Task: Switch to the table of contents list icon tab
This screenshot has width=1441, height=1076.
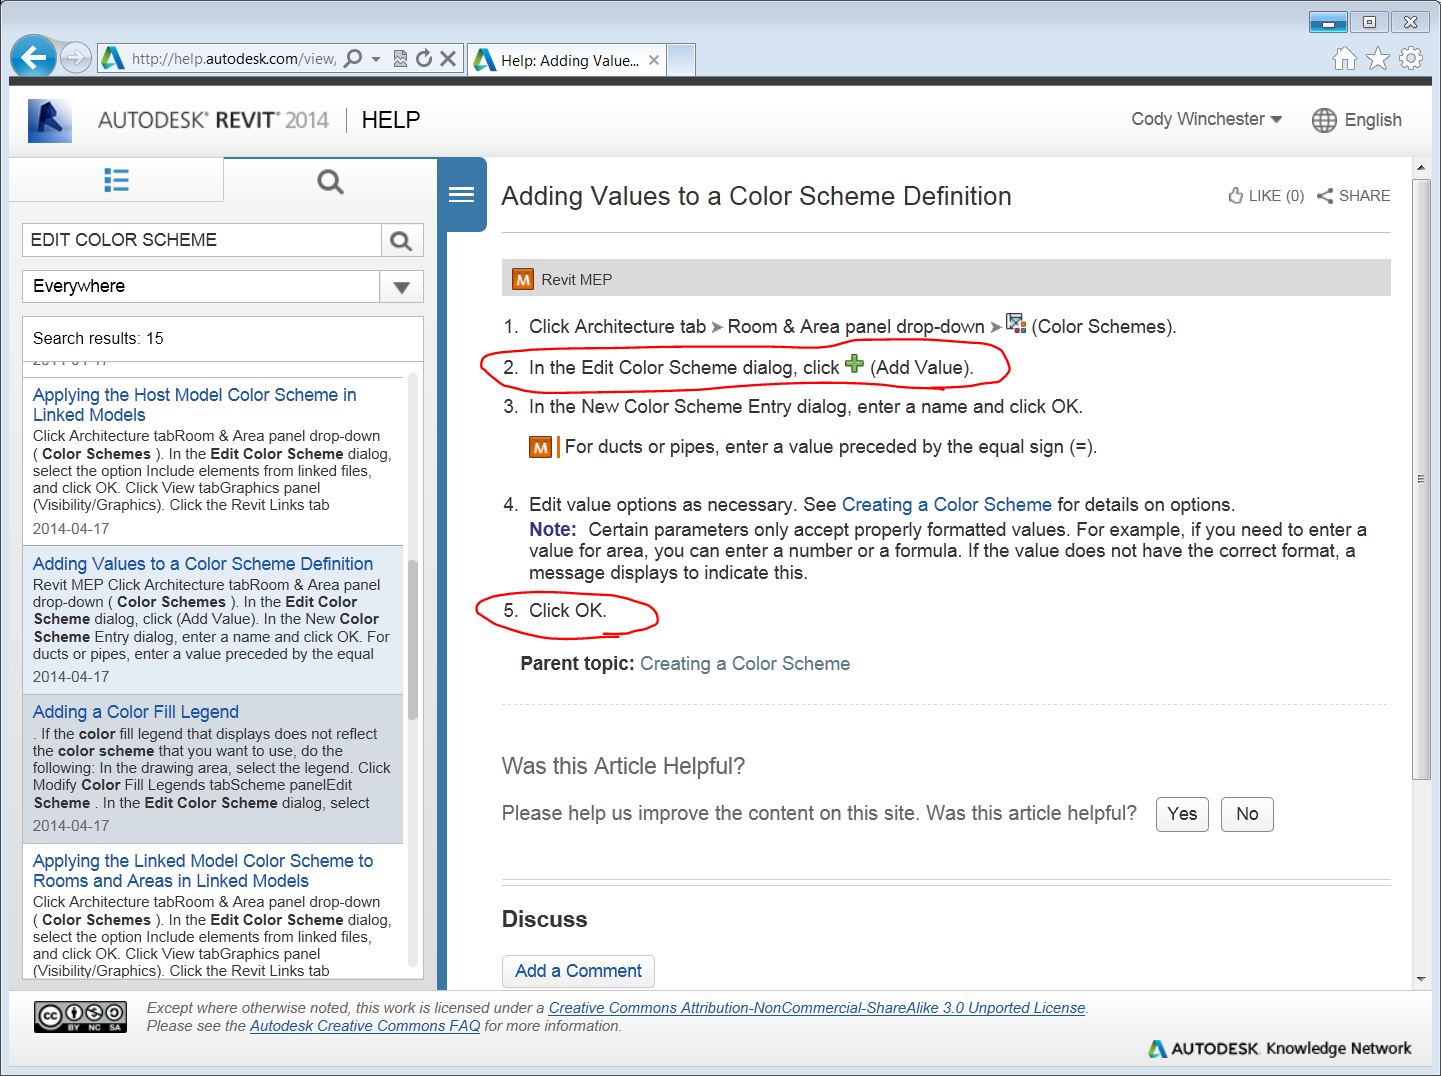Action: pyautogui.click(x=116, y=180)
